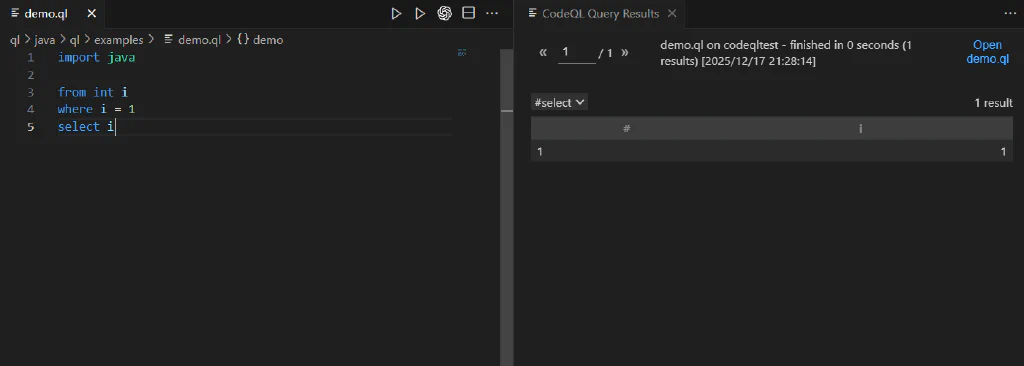The width and height of the screenshot is (1024, 366).
Task: Click line number 5 in gutter
Action: [x=31, y=127]
